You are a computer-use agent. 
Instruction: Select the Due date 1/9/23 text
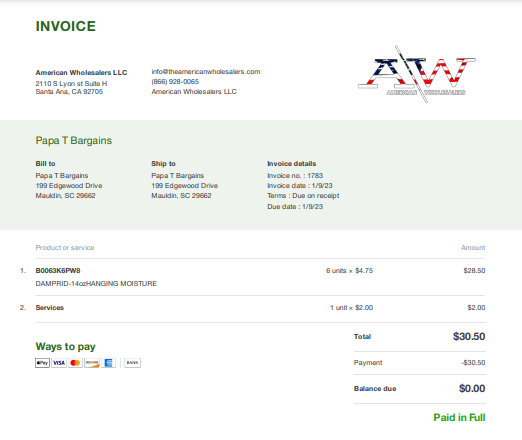click(295, 207)
